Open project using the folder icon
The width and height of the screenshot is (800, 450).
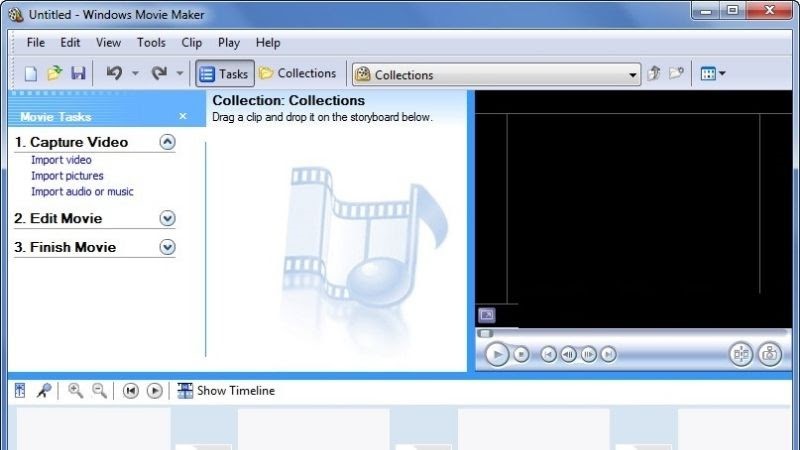pos(55,73)
